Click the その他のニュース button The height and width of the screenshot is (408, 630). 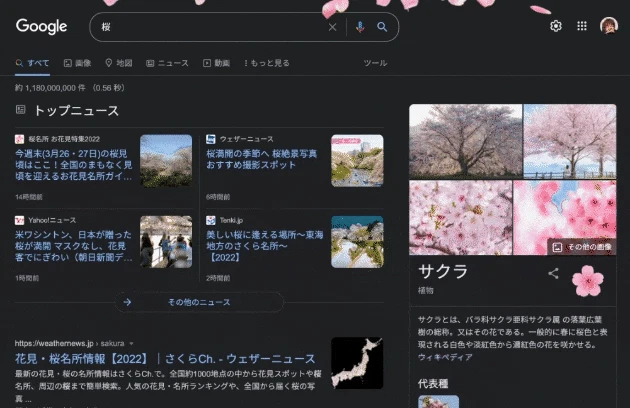(x=199, y=302)
